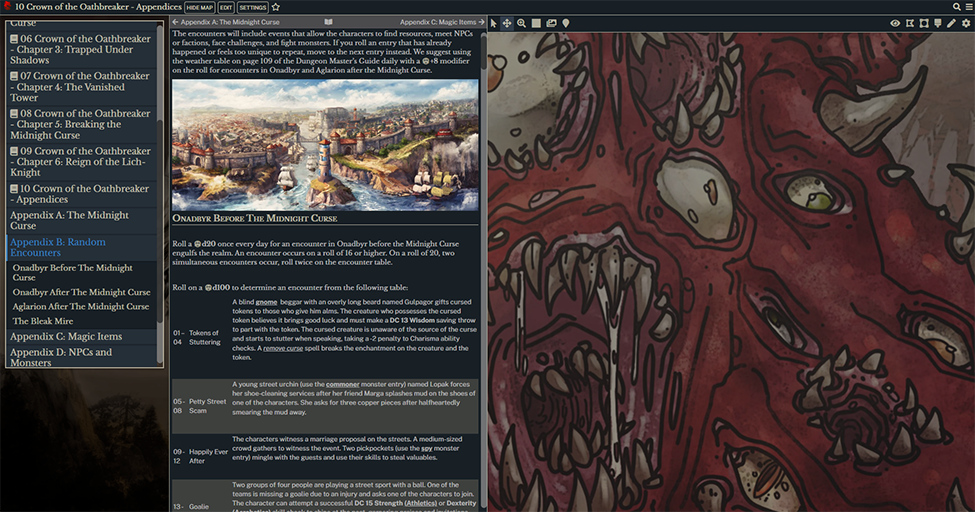Click the zoom magnifier map tool

click(x=521, y=23)
